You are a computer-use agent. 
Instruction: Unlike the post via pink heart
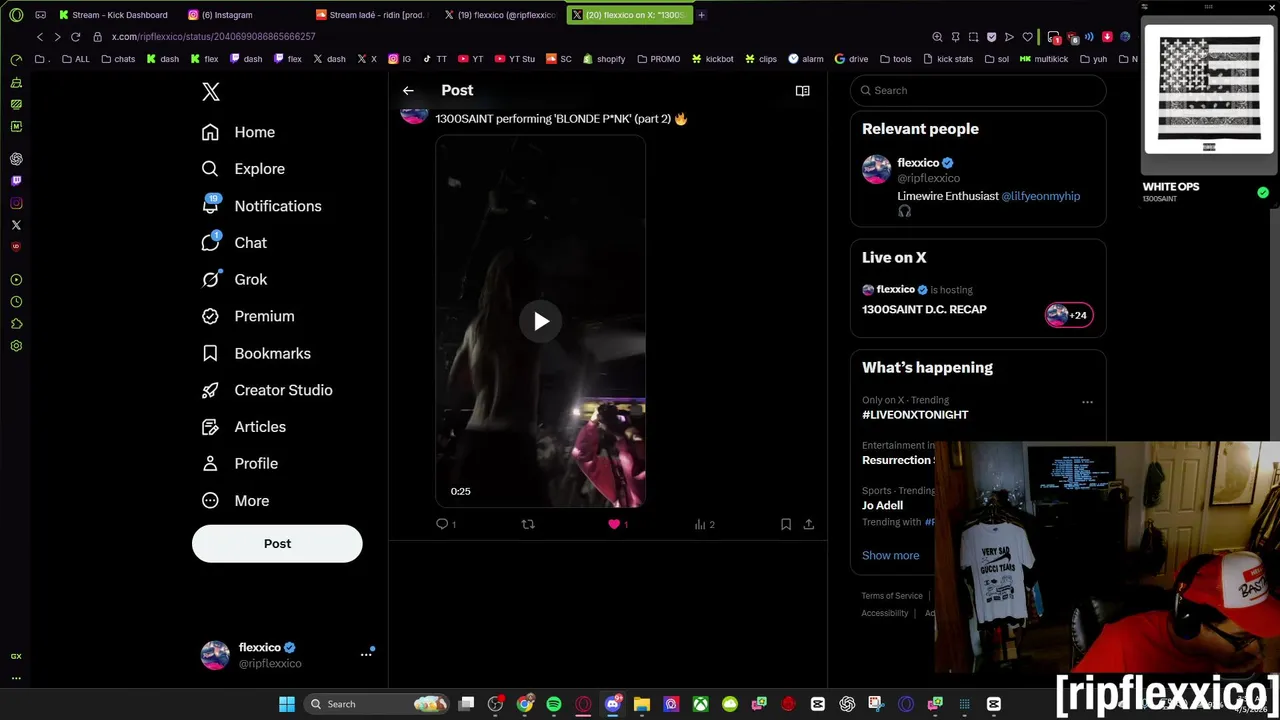614,524
